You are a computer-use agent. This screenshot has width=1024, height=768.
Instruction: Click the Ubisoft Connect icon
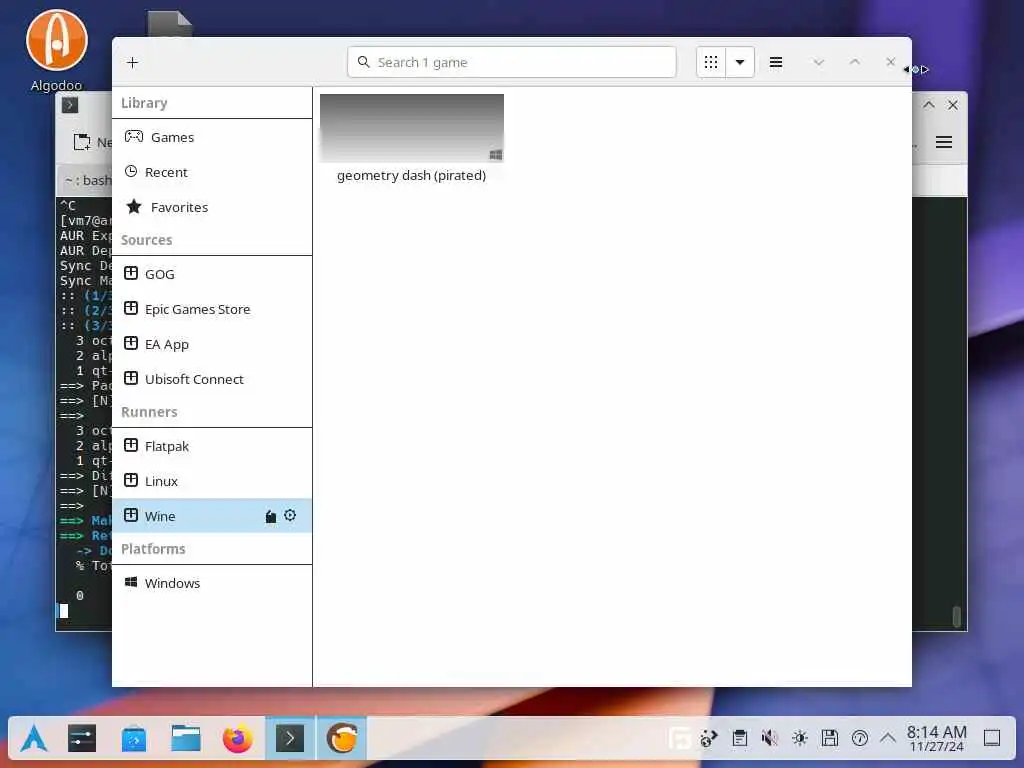click(x=131, y=378)
